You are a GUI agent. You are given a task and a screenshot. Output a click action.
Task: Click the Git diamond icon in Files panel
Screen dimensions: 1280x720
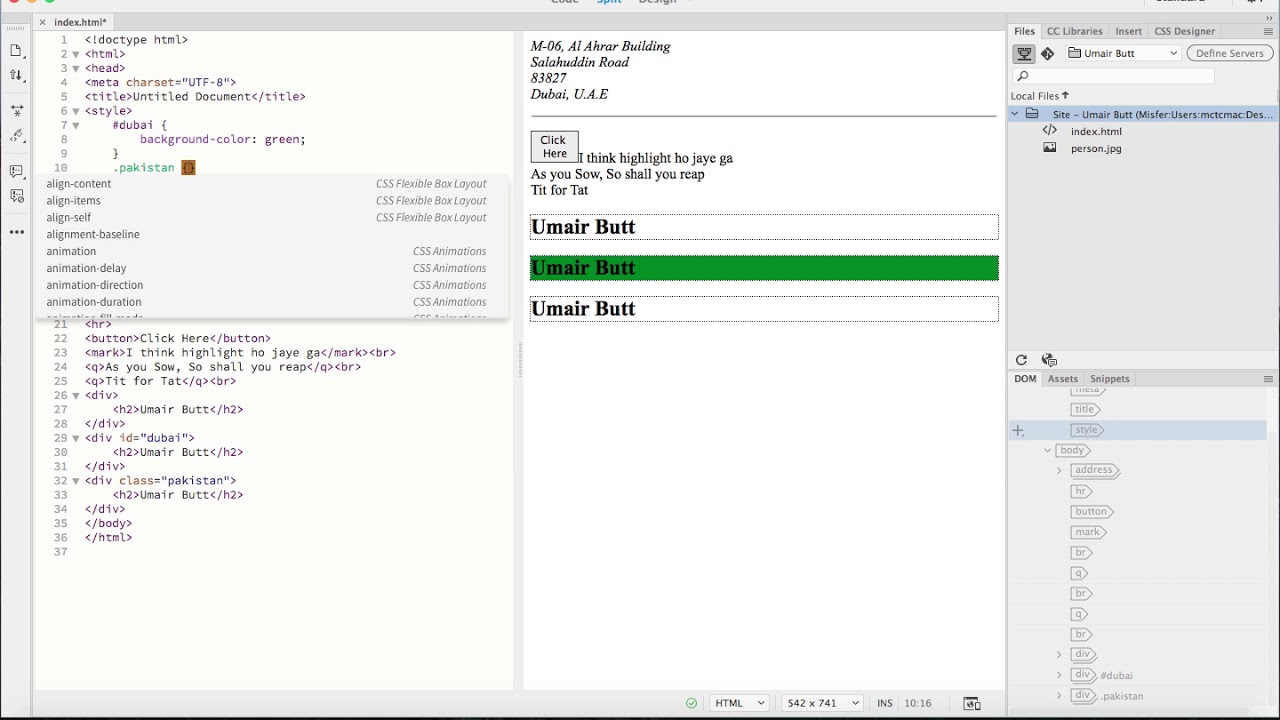[x=1047, y=54]
